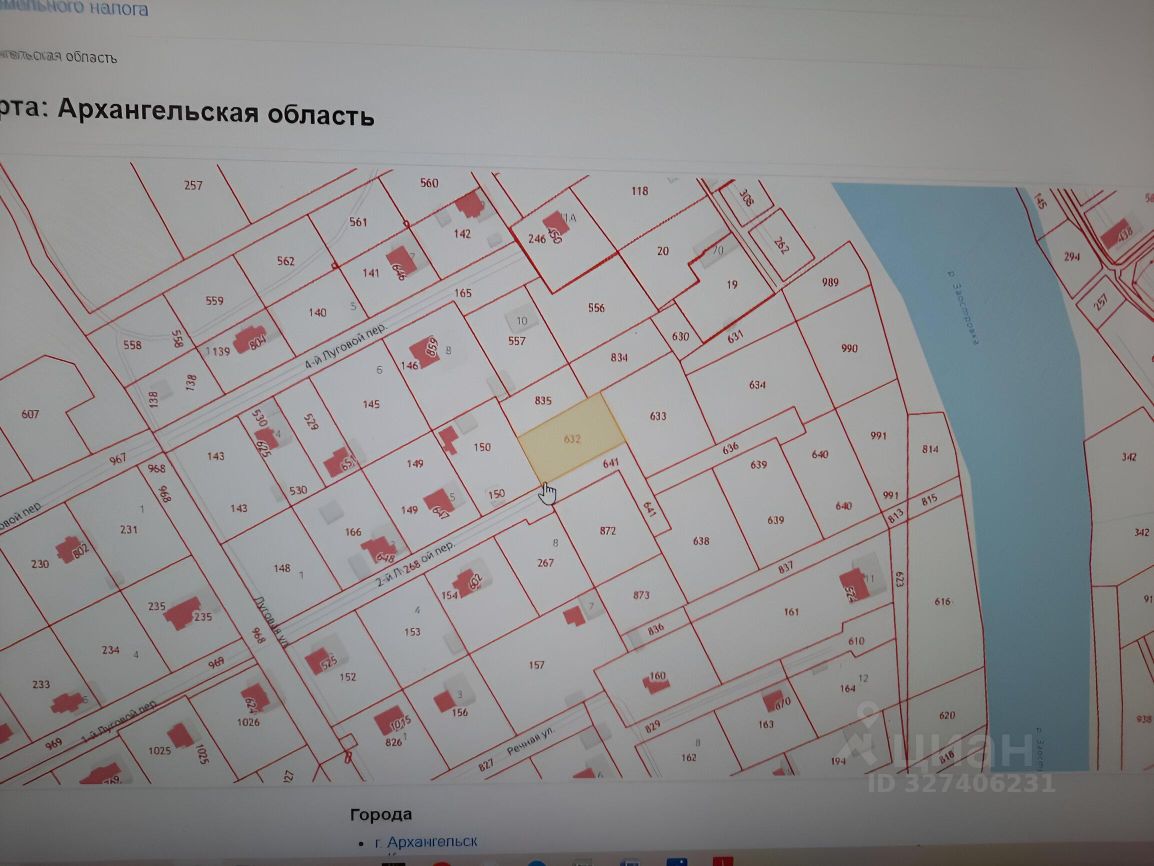Select parcel 556 on the map
The height and width of the screenshot is (866, 1154).
[x=596, y=308]
